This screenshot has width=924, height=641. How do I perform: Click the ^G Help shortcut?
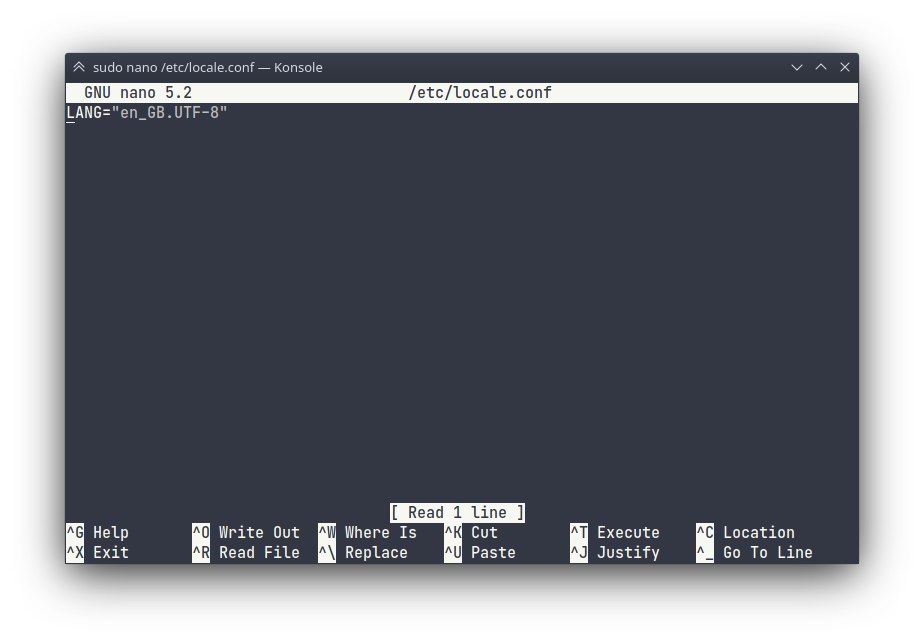97,533
